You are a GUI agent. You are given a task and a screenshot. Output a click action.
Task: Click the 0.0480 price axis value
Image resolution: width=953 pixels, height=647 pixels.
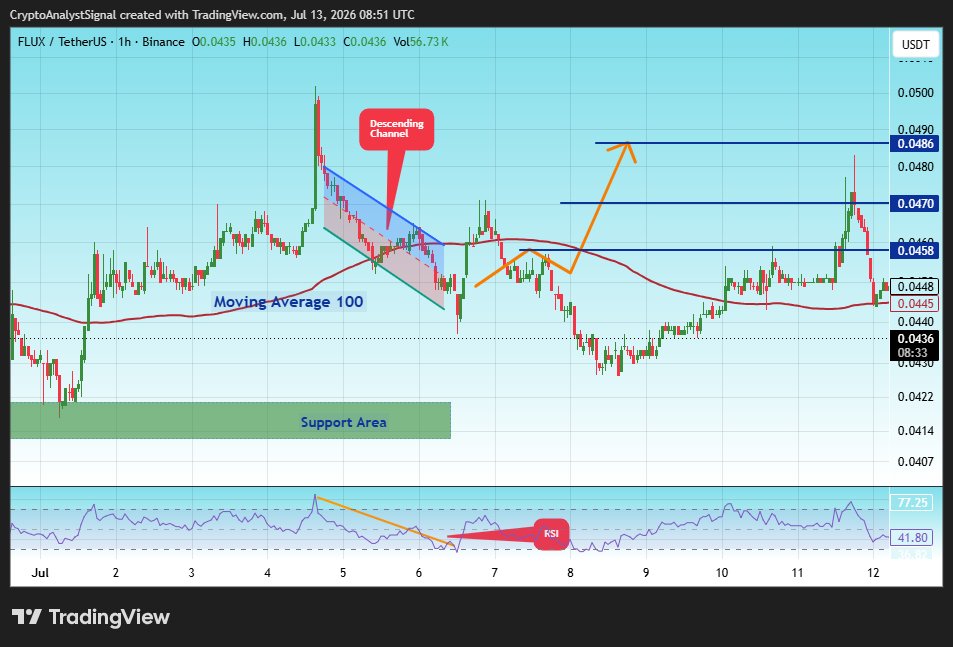[x=915, y=166]
